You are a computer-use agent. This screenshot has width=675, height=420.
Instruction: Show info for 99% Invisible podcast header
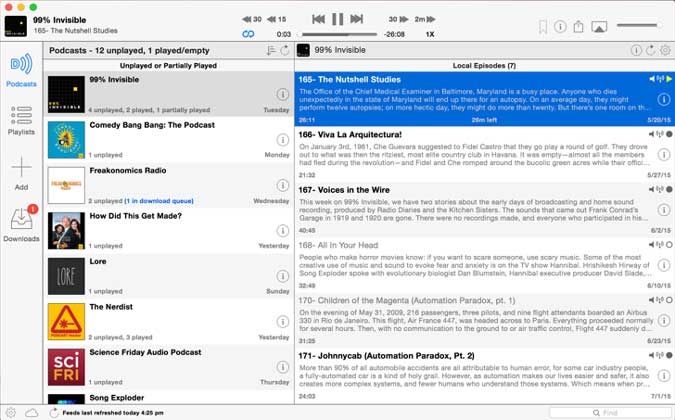(x=636, y=50)
